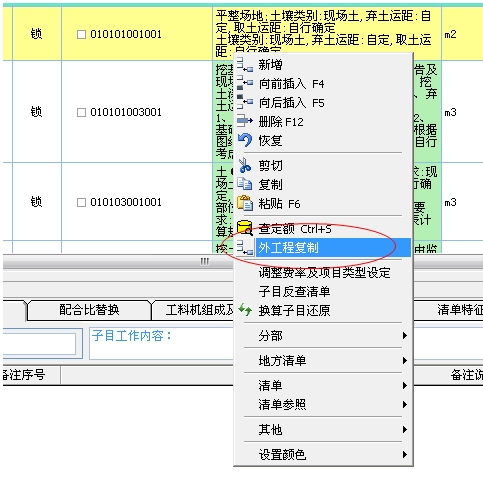This screenshot has width=483, height=480.
Task: Tick checkbox for item 010101003001
Action: tap(81, 112)
